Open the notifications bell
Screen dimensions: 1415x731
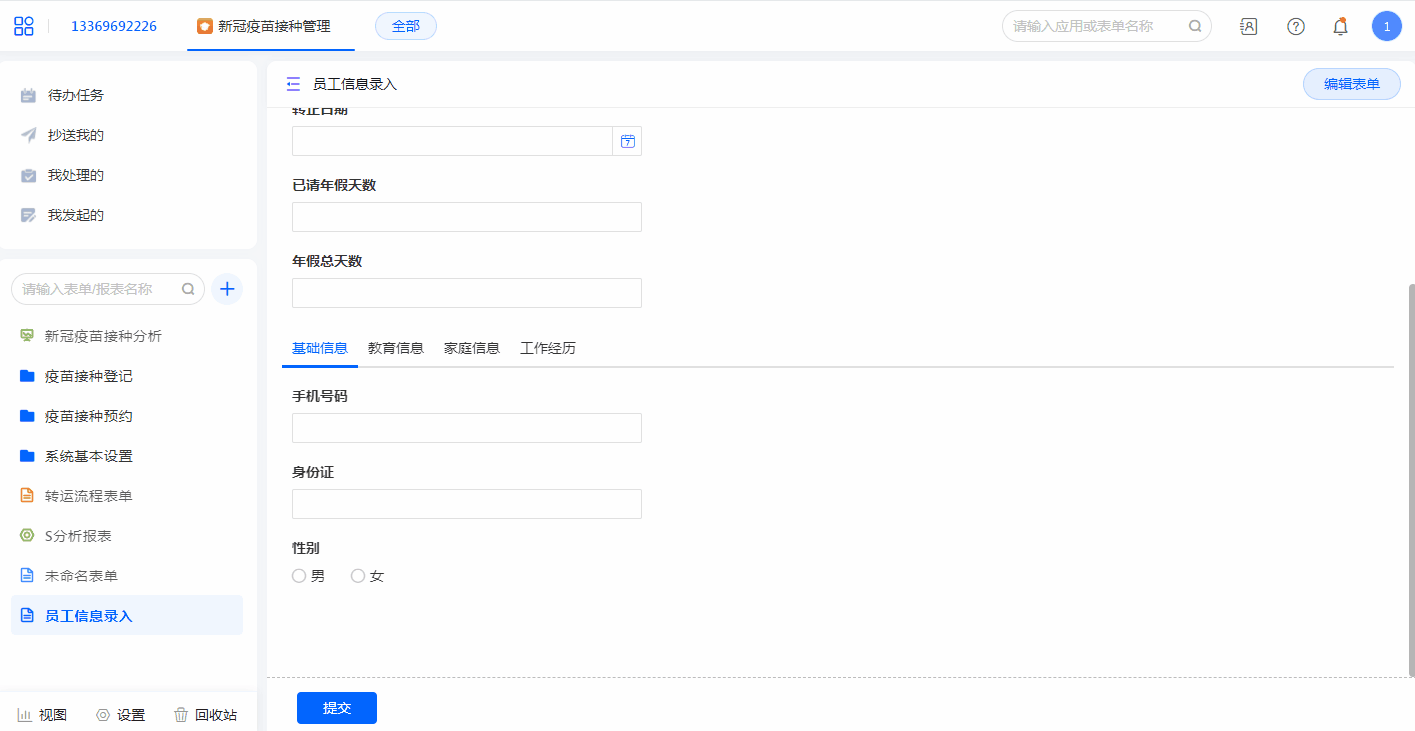point(1340,27)
